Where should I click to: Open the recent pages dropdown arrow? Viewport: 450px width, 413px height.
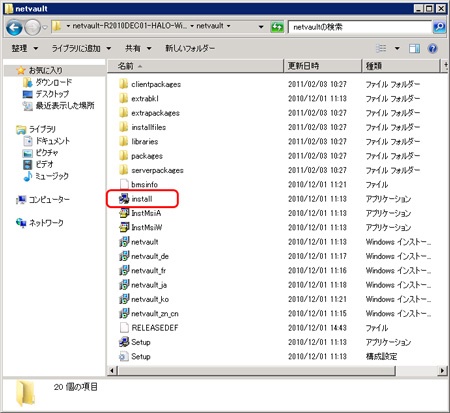[x=45, y=28]
